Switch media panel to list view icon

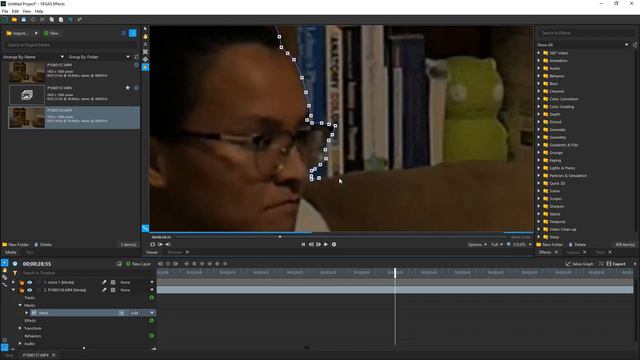coord(124,33)
